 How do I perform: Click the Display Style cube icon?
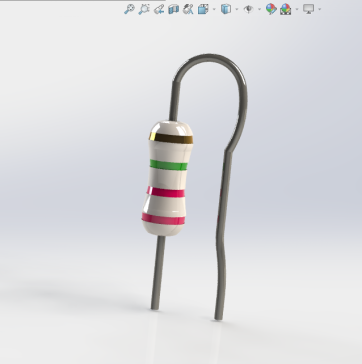coord(226,9)
